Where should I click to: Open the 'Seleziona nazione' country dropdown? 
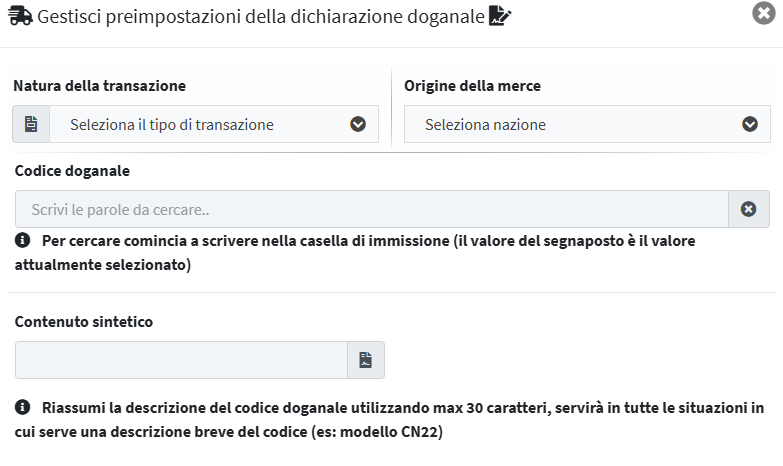pyautogui.click(x=587, y=124)
